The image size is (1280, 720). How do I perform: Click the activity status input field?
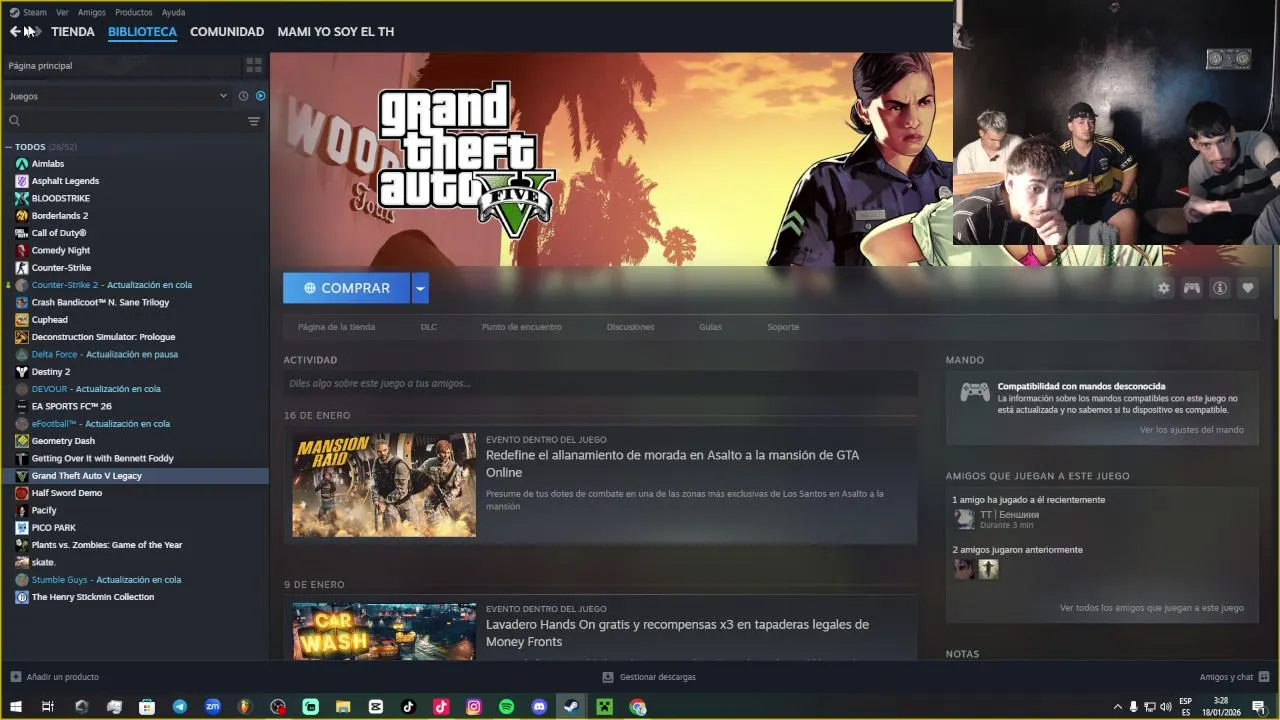pos(600,383)
